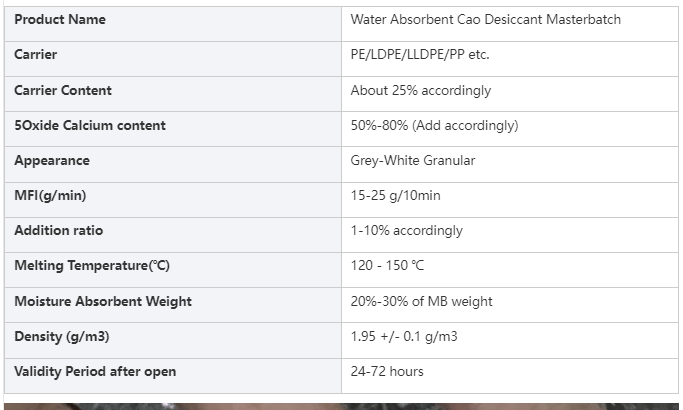The width and height of the screenshot is (683, 410).
Task: Click the Density (g/m3) label
Action: pyautogui.click(x=61, y=336)
